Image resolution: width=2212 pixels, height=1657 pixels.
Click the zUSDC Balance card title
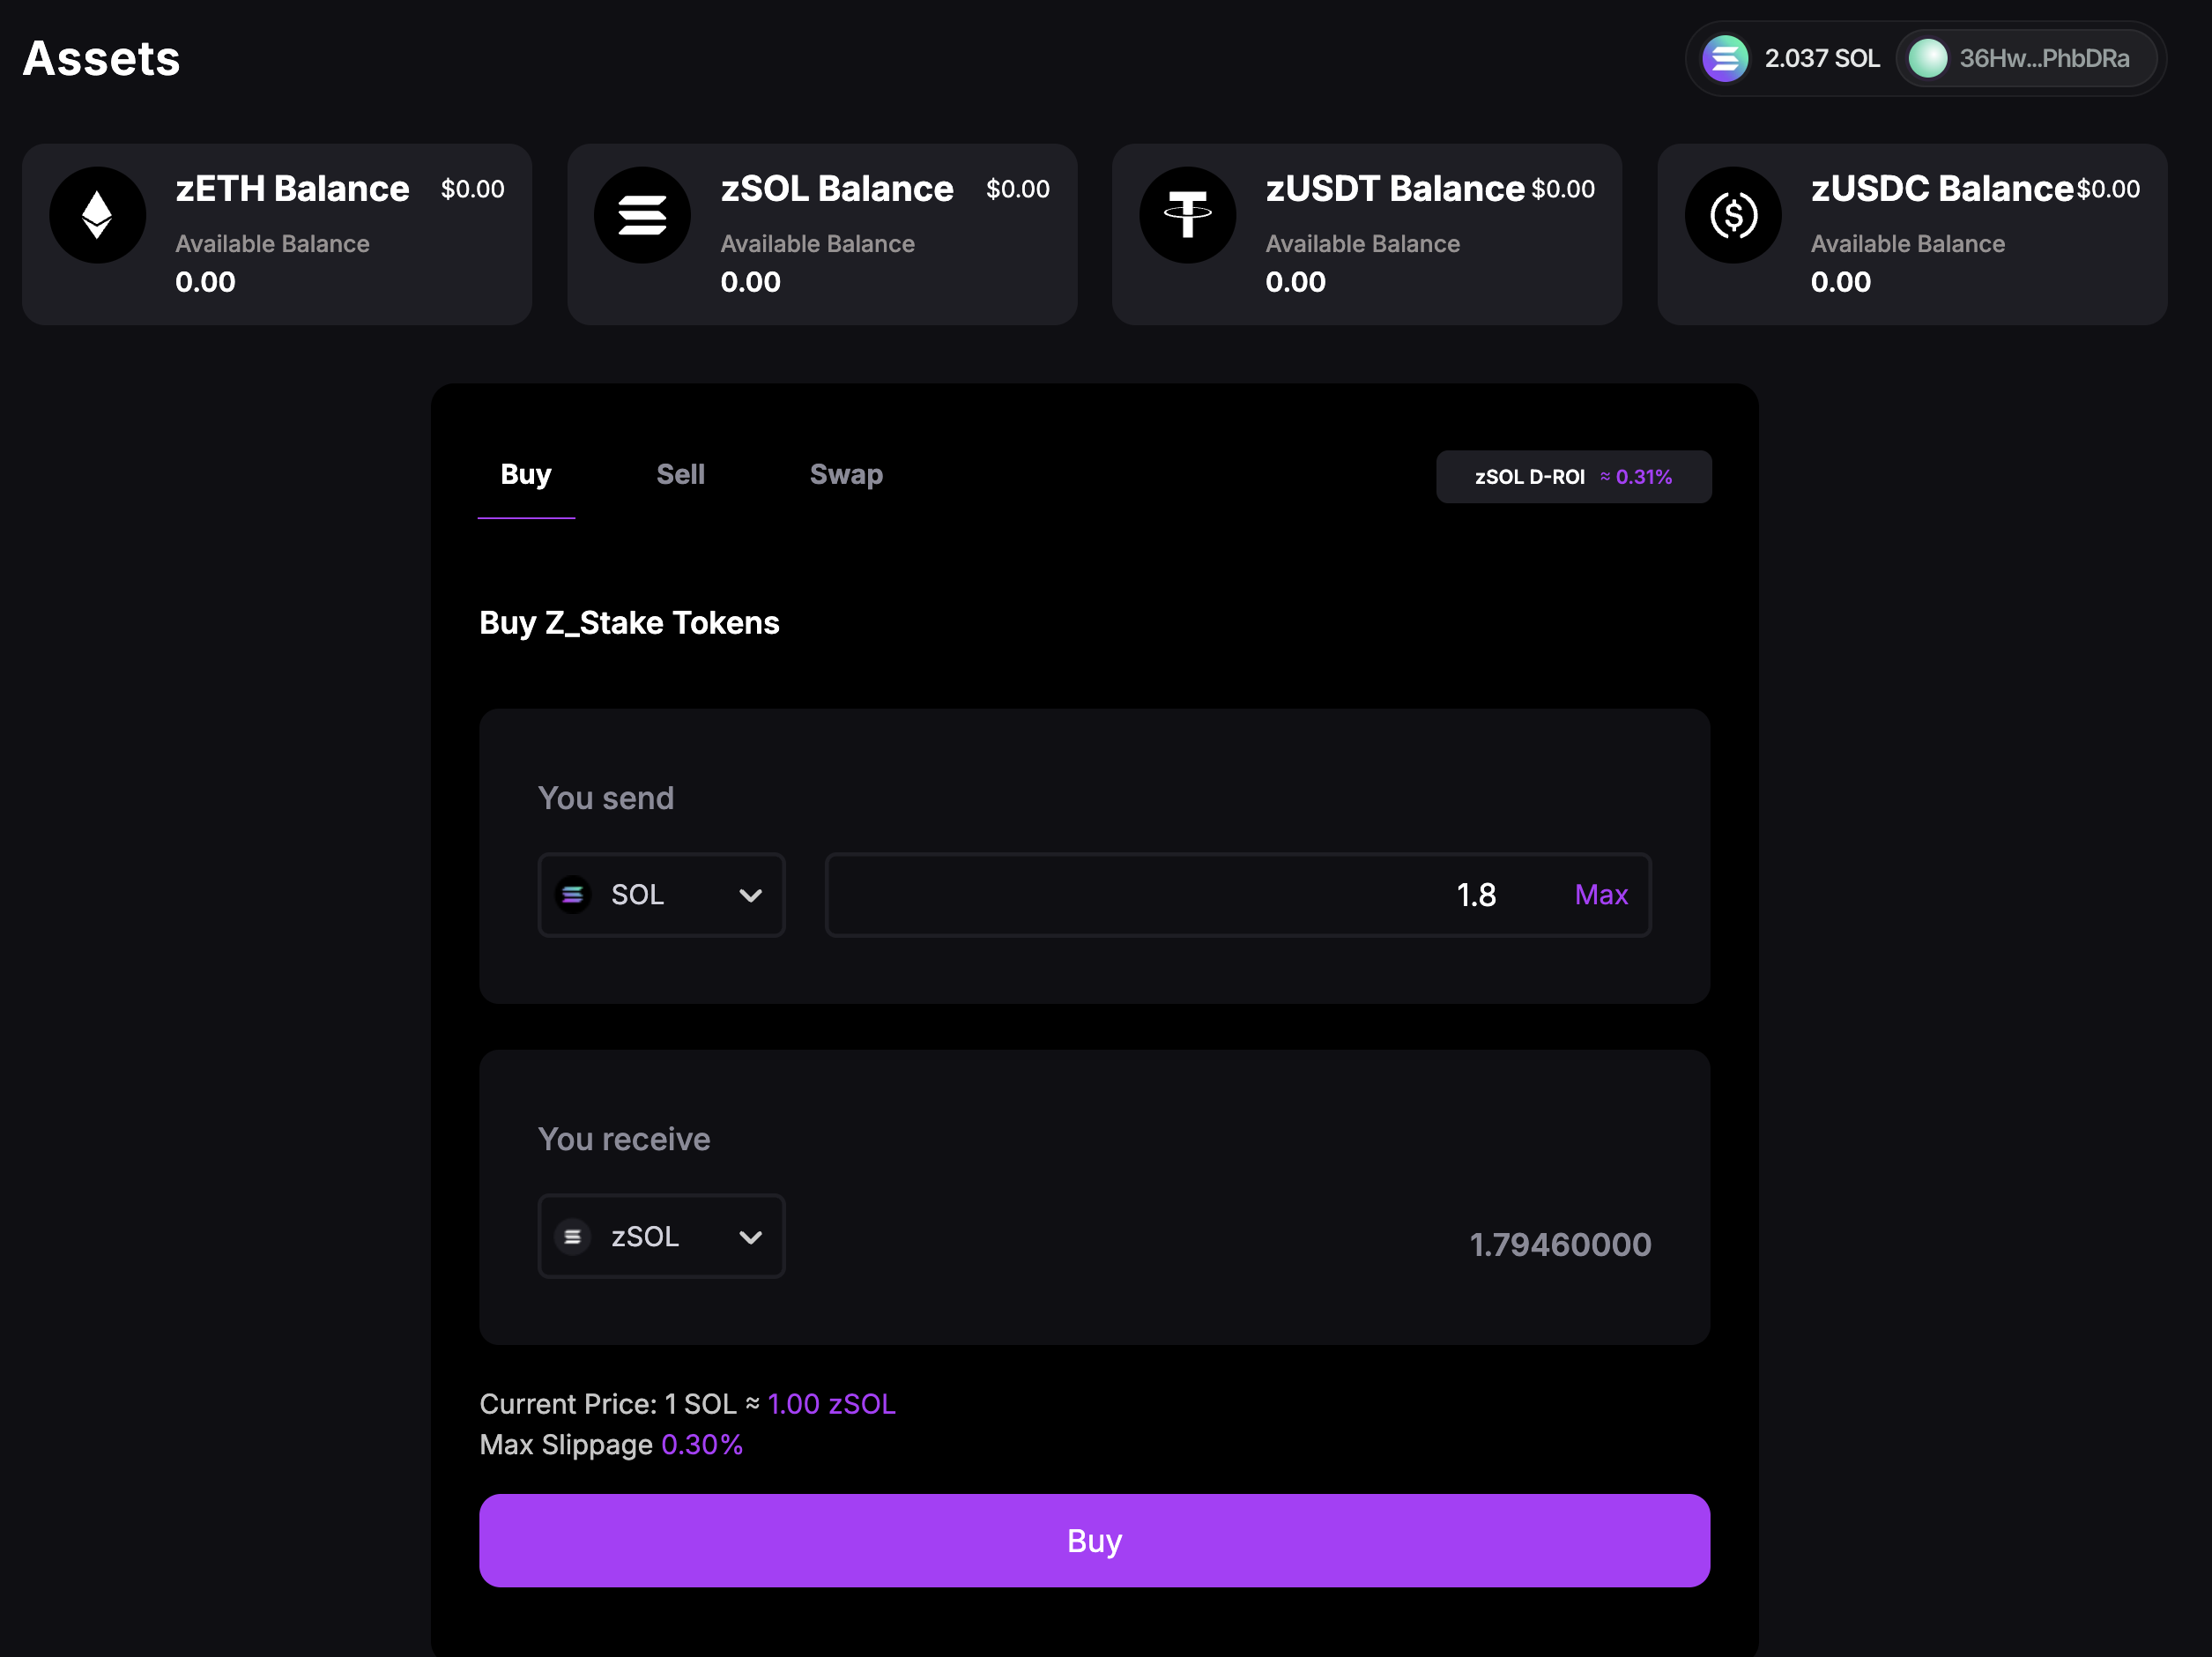[x=1942, y=189]
